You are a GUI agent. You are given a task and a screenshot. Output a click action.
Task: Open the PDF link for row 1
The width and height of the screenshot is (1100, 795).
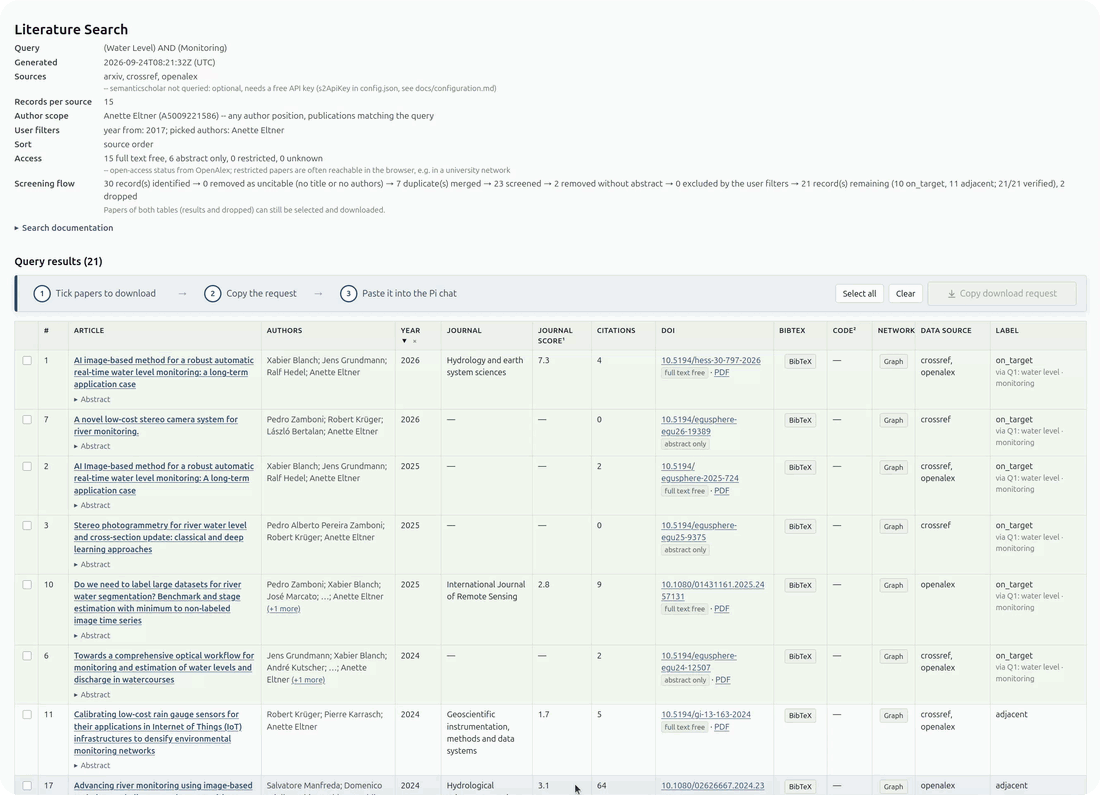pyautogui.click(x=722, y=373)
